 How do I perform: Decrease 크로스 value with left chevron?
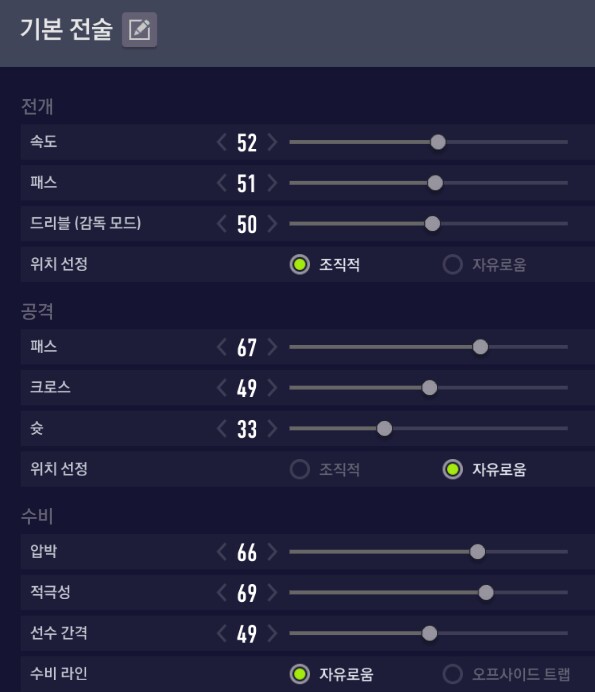pyautogui.click(x=222, y=387)
